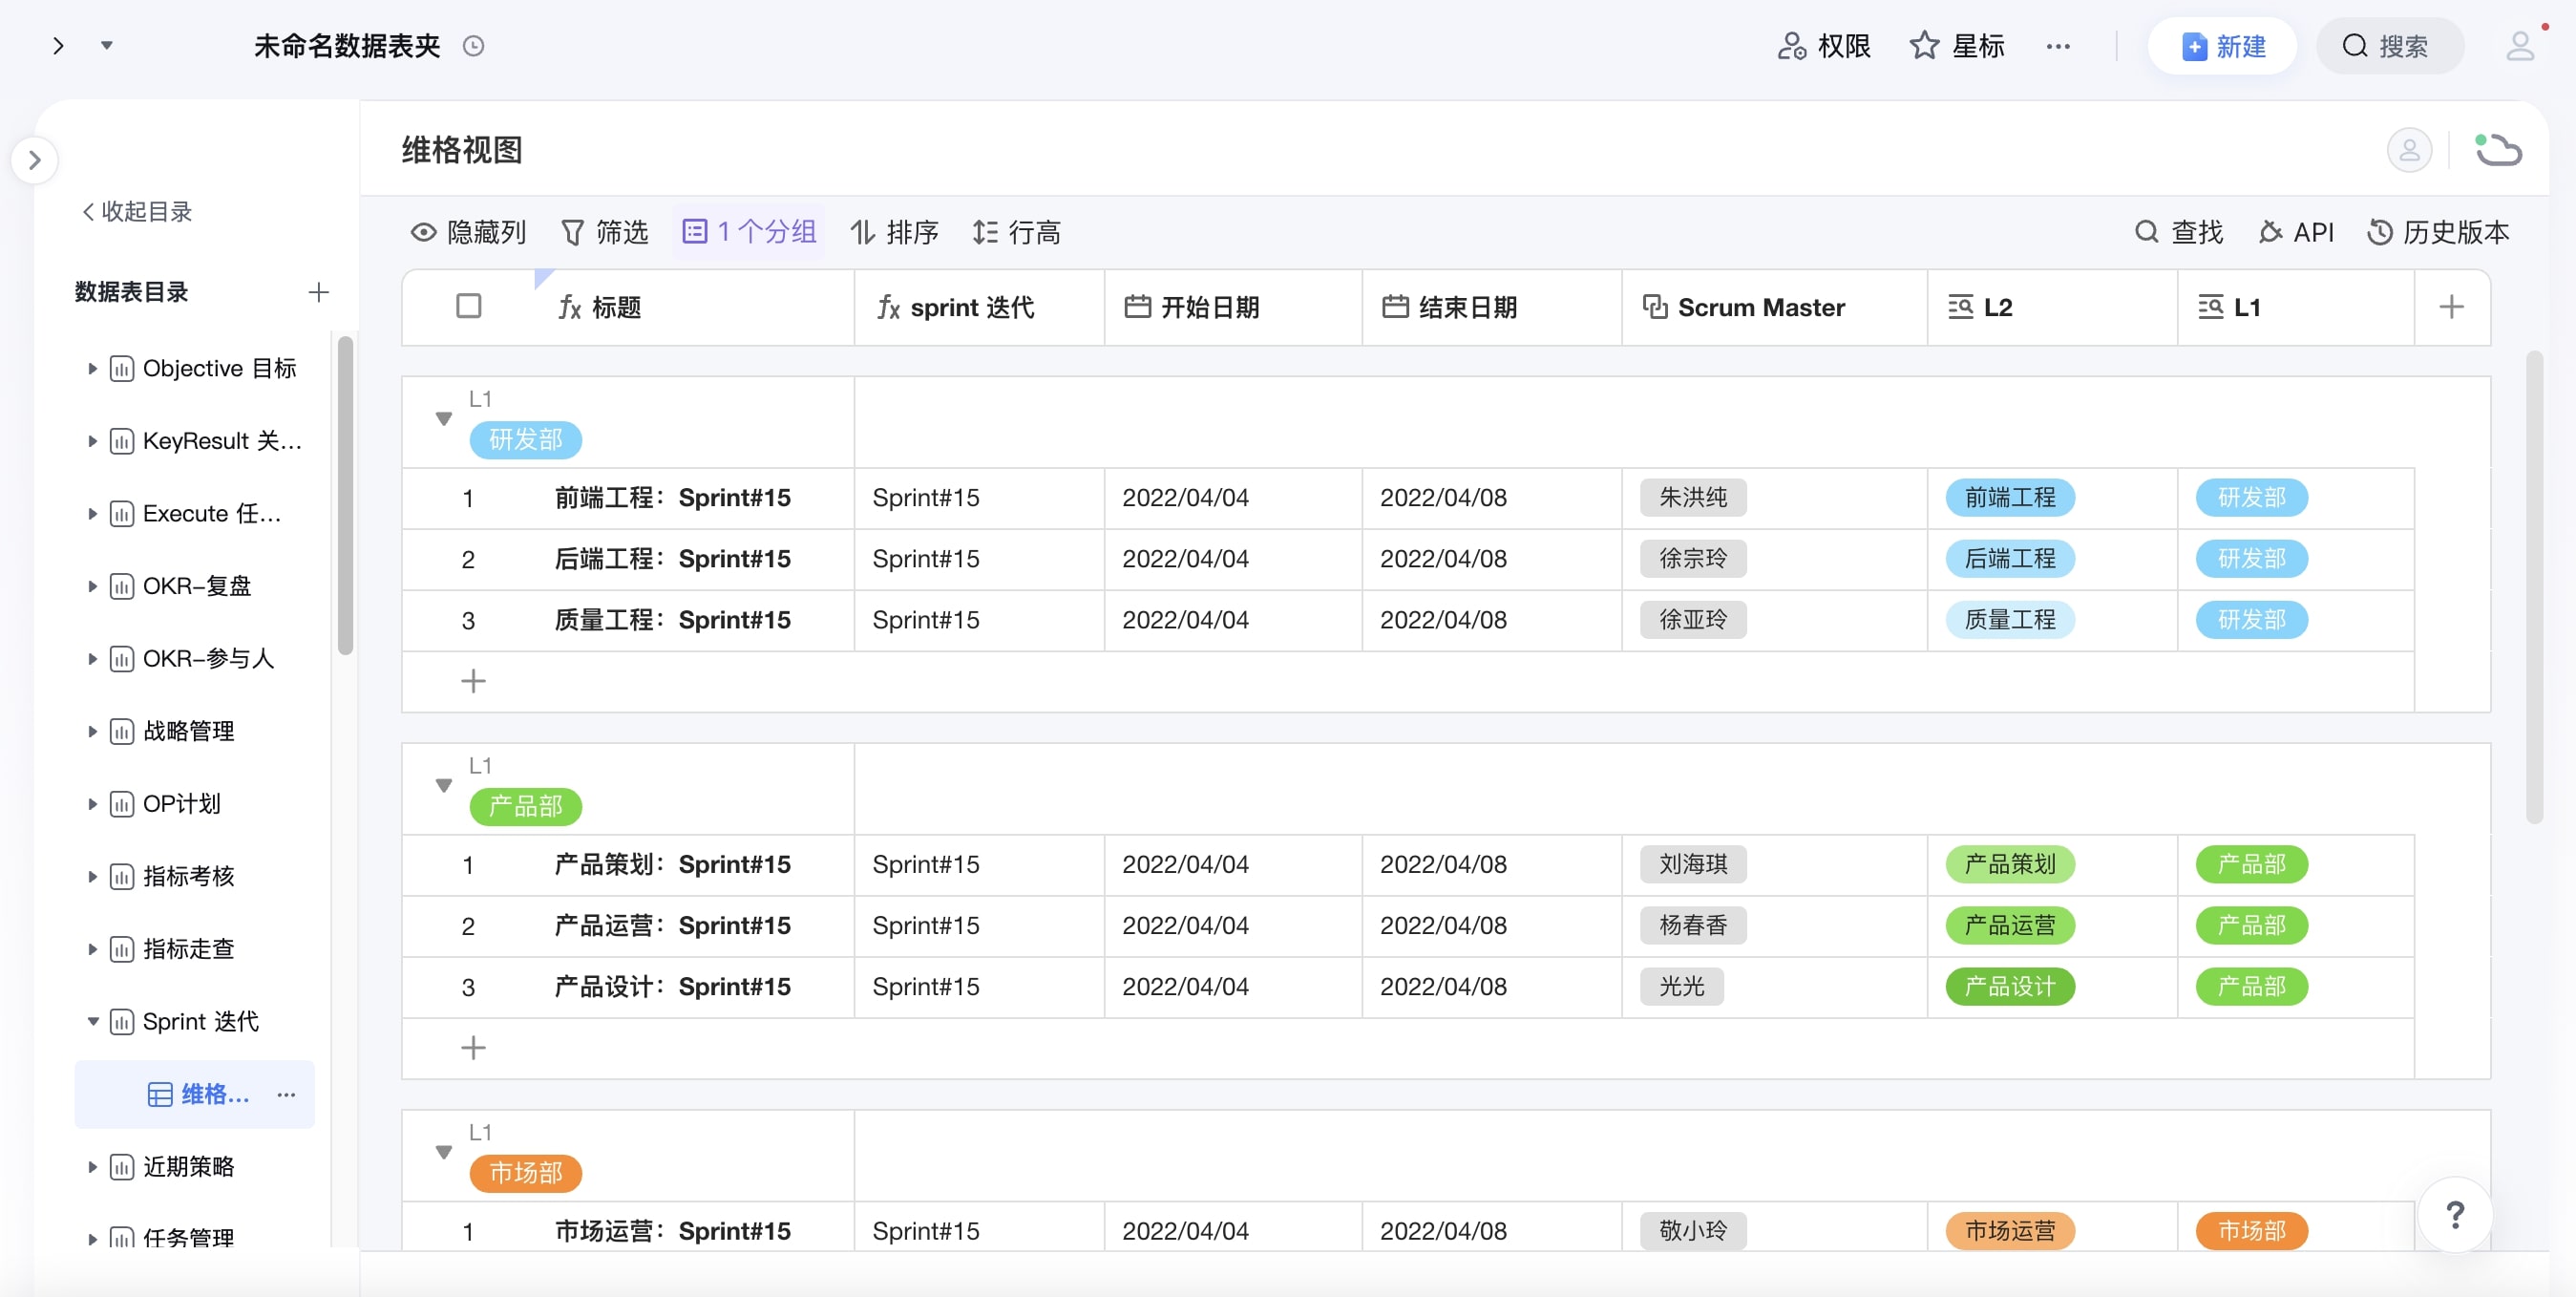Adjust 行高 row height setting
The height and width of the screenshot is (1297, 2576).
(x=1015, y=232)
